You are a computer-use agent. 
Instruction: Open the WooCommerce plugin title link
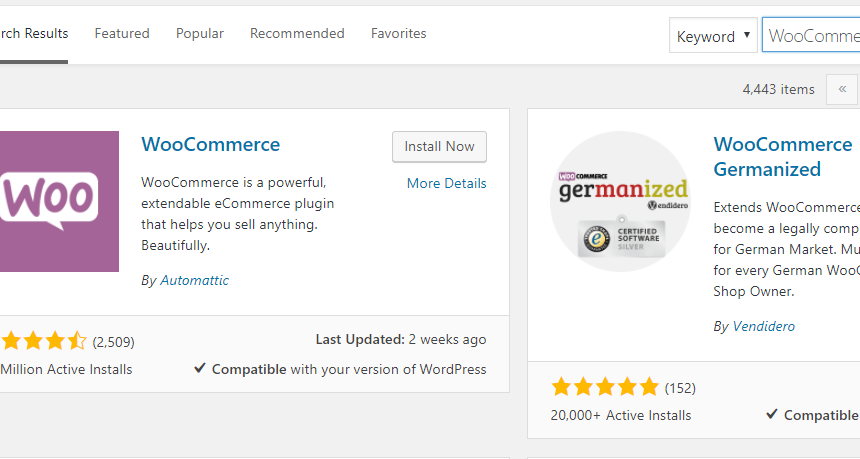[211, 144]
